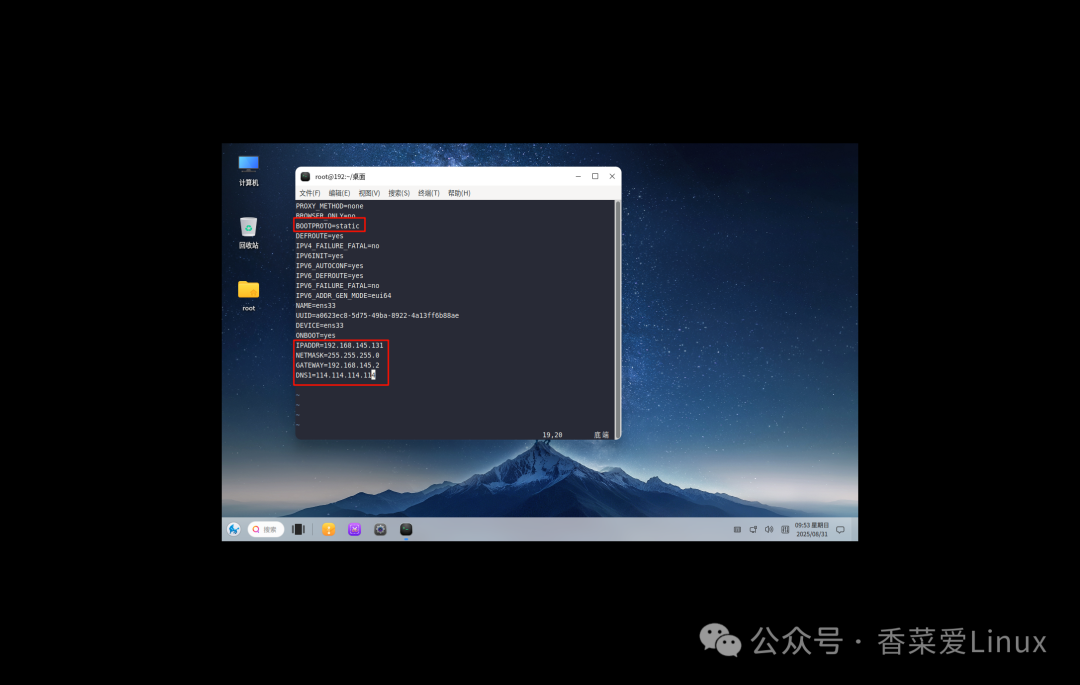
Task: Select the 回收站 recycle bin icon
Action: click(x=249, y=233)
